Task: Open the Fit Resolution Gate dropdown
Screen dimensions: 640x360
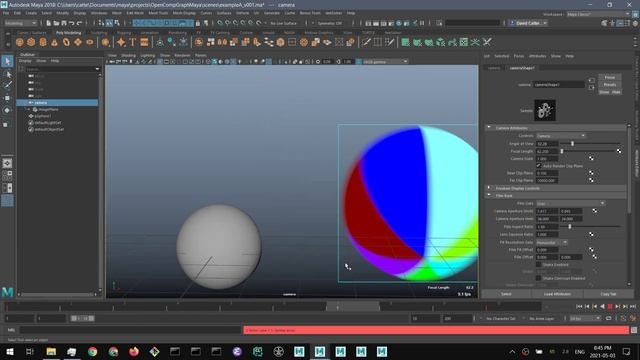Action: 551,242
